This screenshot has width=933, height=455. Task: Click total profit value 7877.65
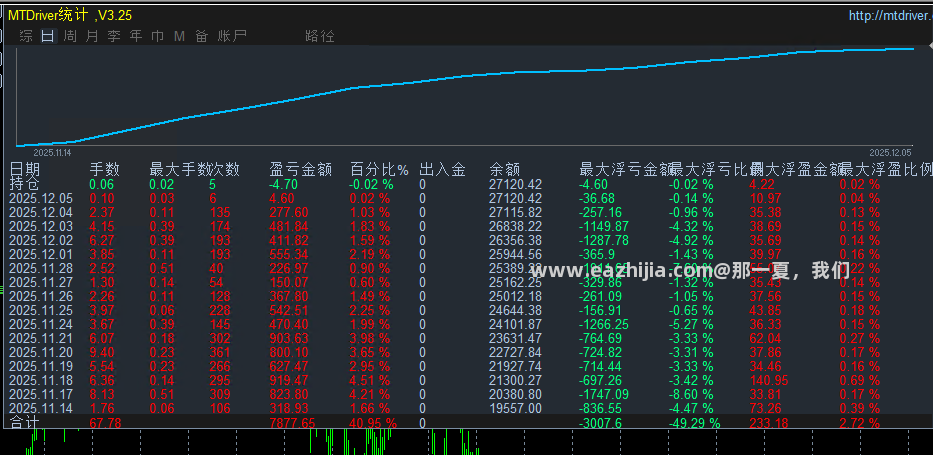(x=292, y=423)
